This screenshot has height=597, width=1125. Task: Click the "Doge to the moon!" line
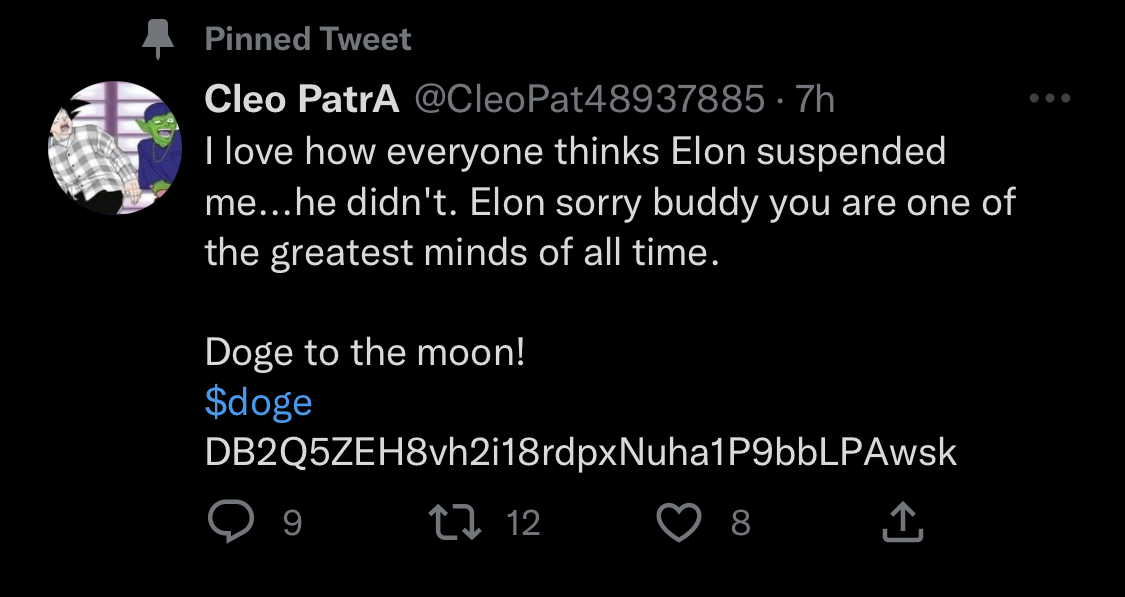pos(365,352)
